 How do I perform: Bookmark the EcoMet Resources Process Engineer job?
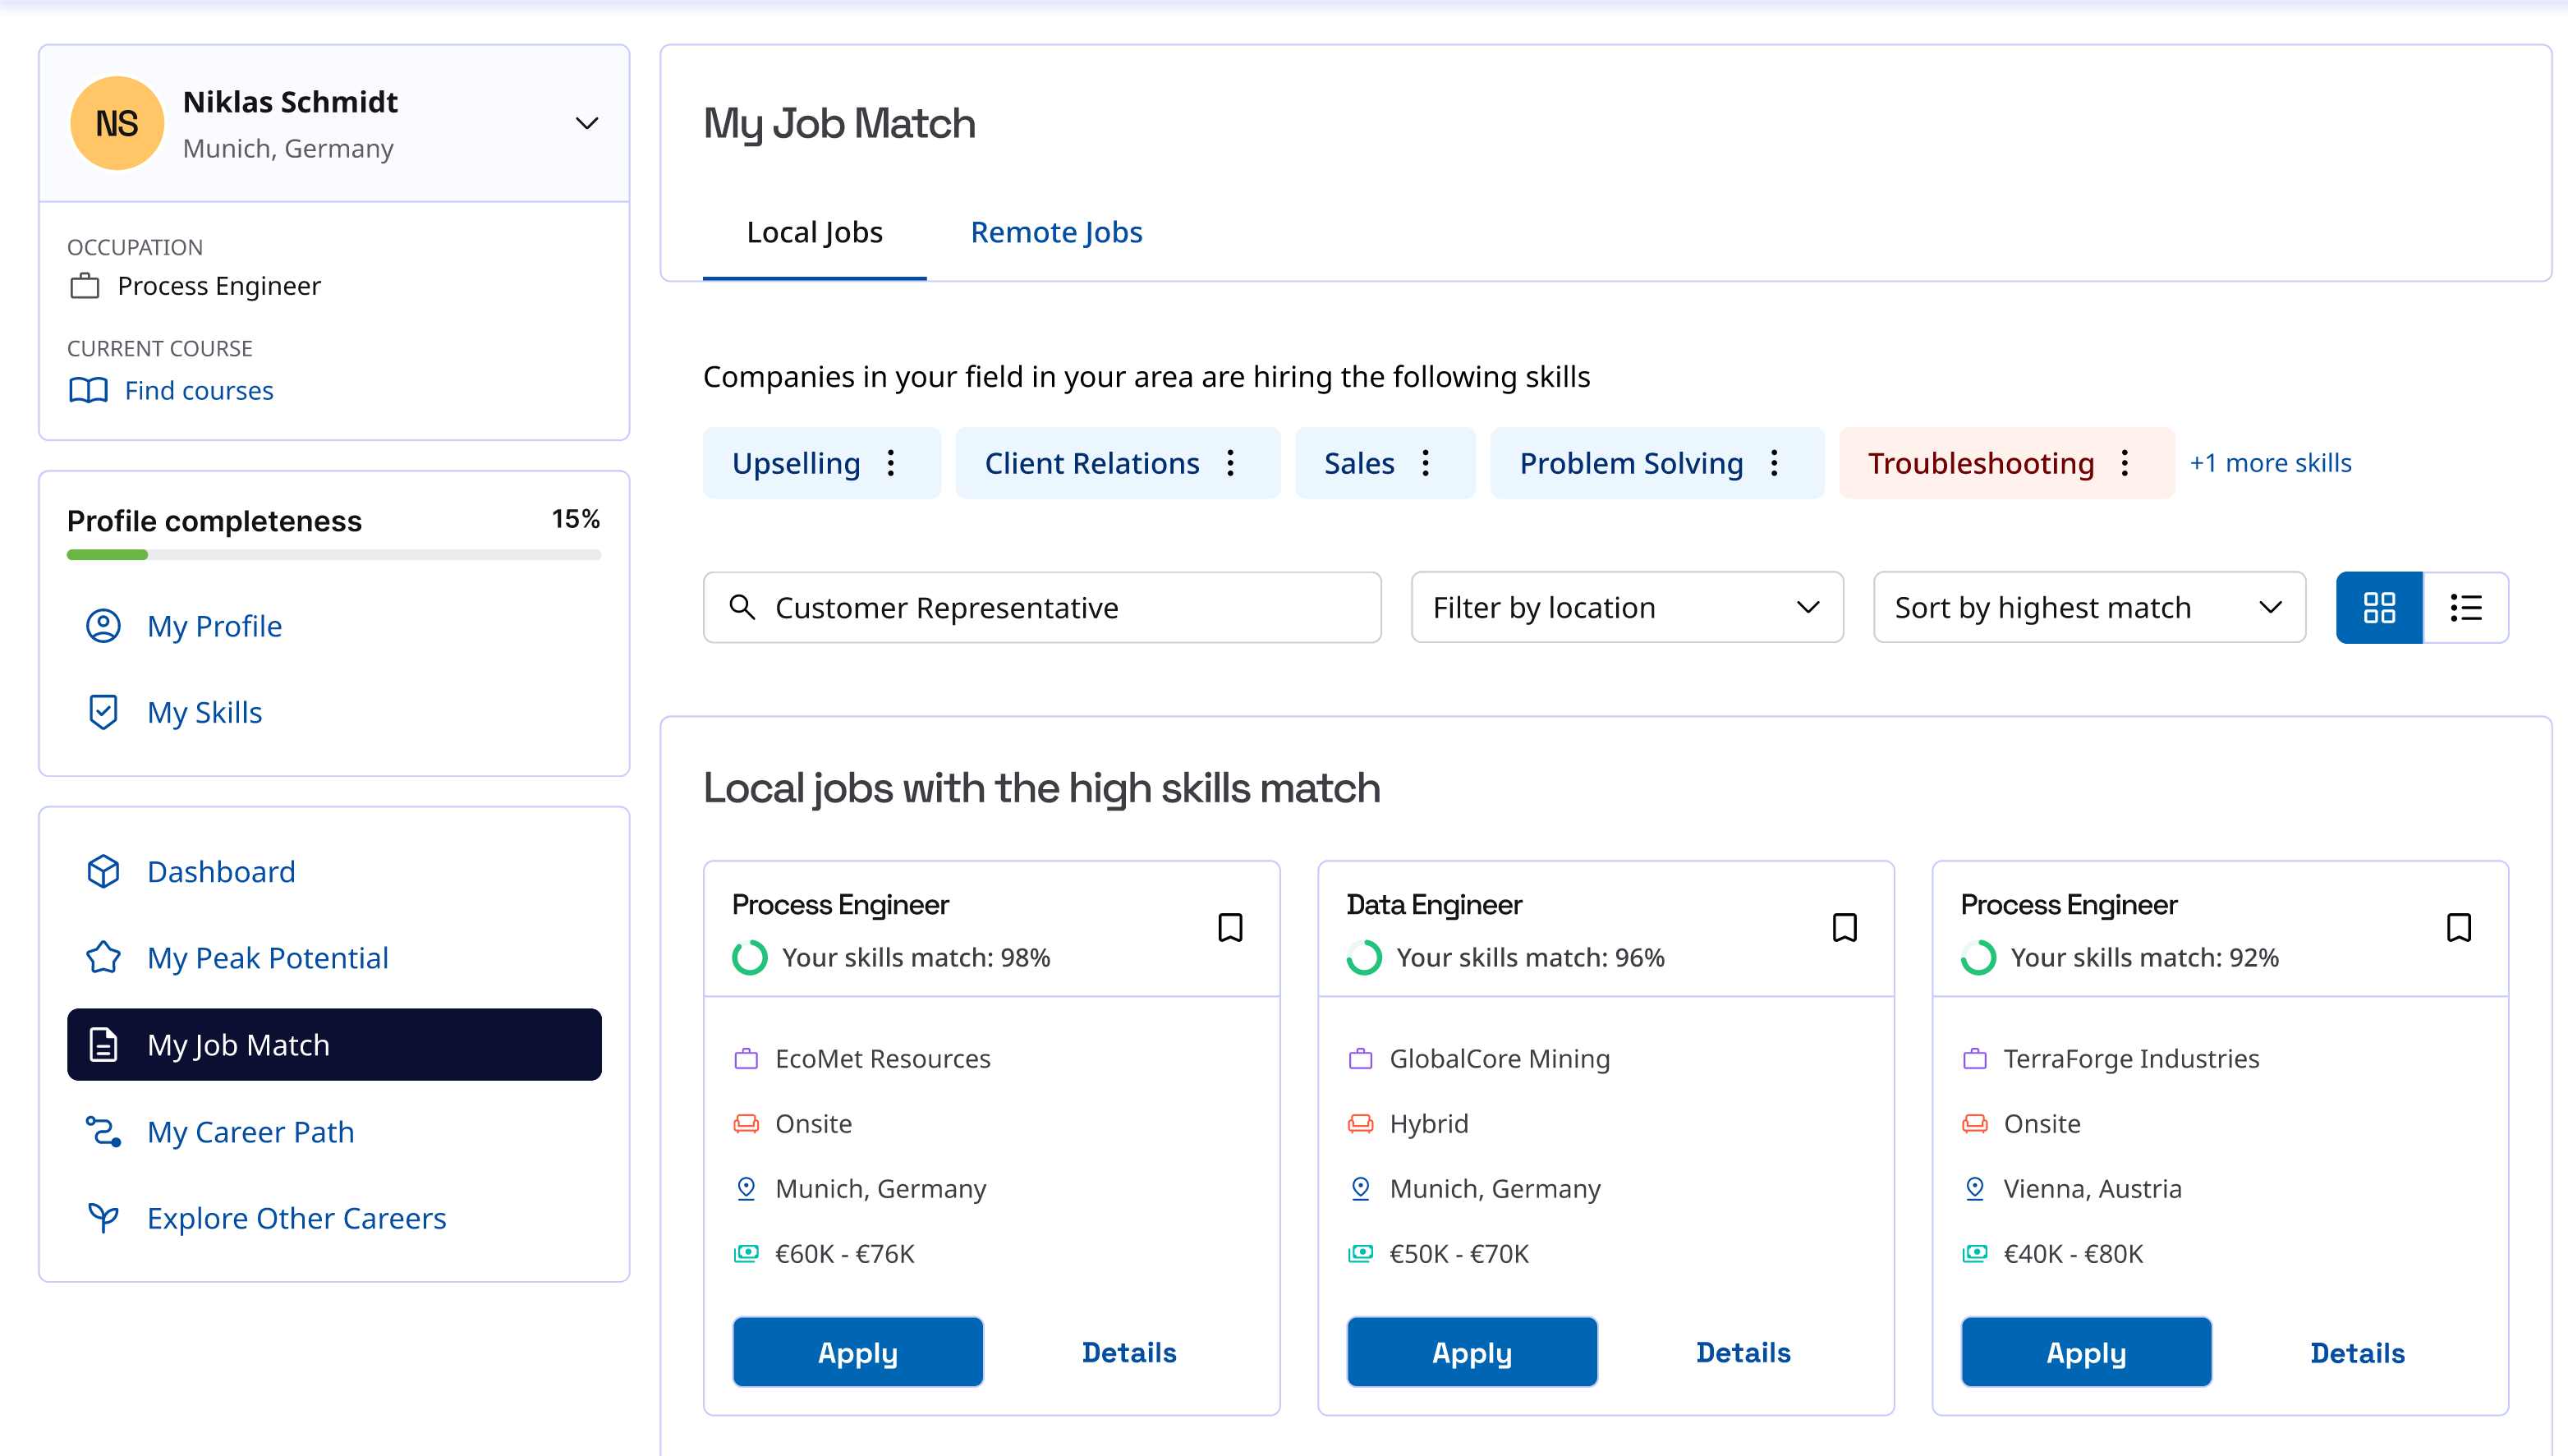point(1230,927)
